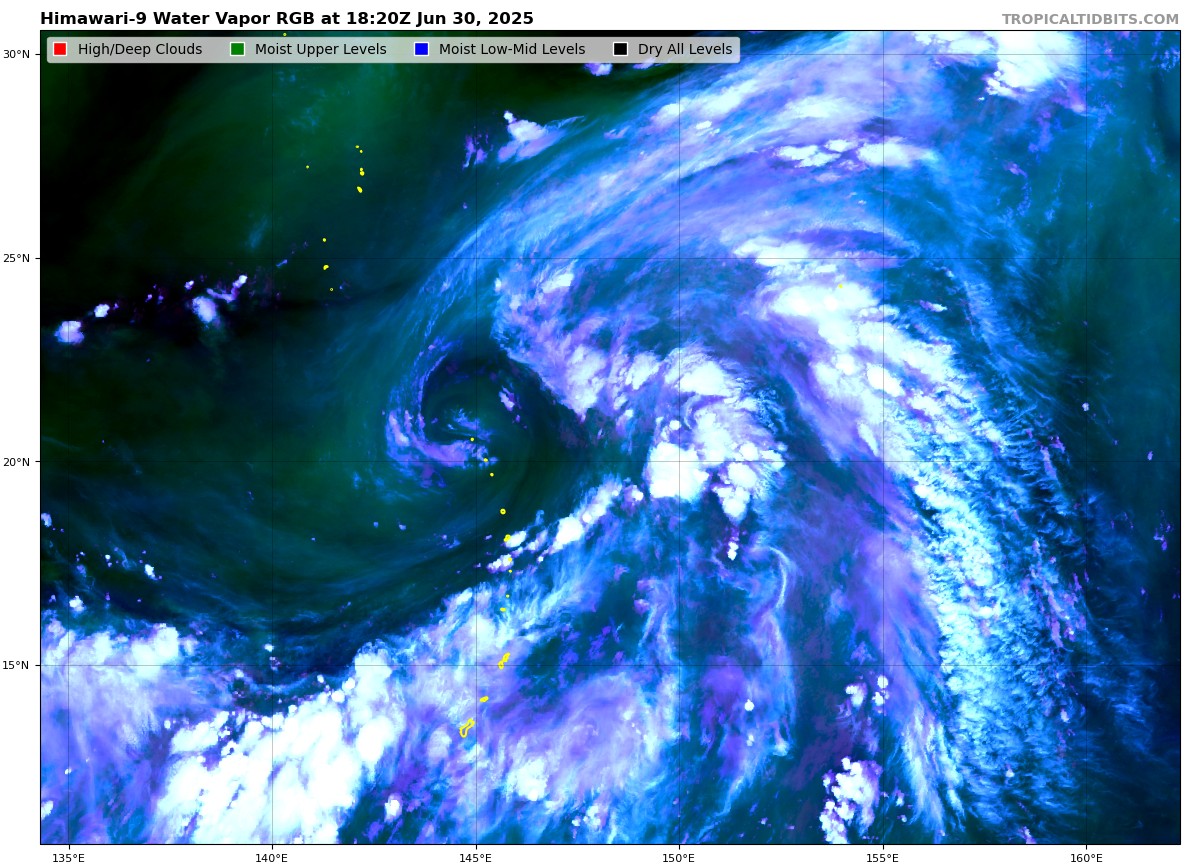Select the 'Moist Low-Mid Levels' legend label
The height and width of the screenshot is (867, 1200).
click(512, 49)
